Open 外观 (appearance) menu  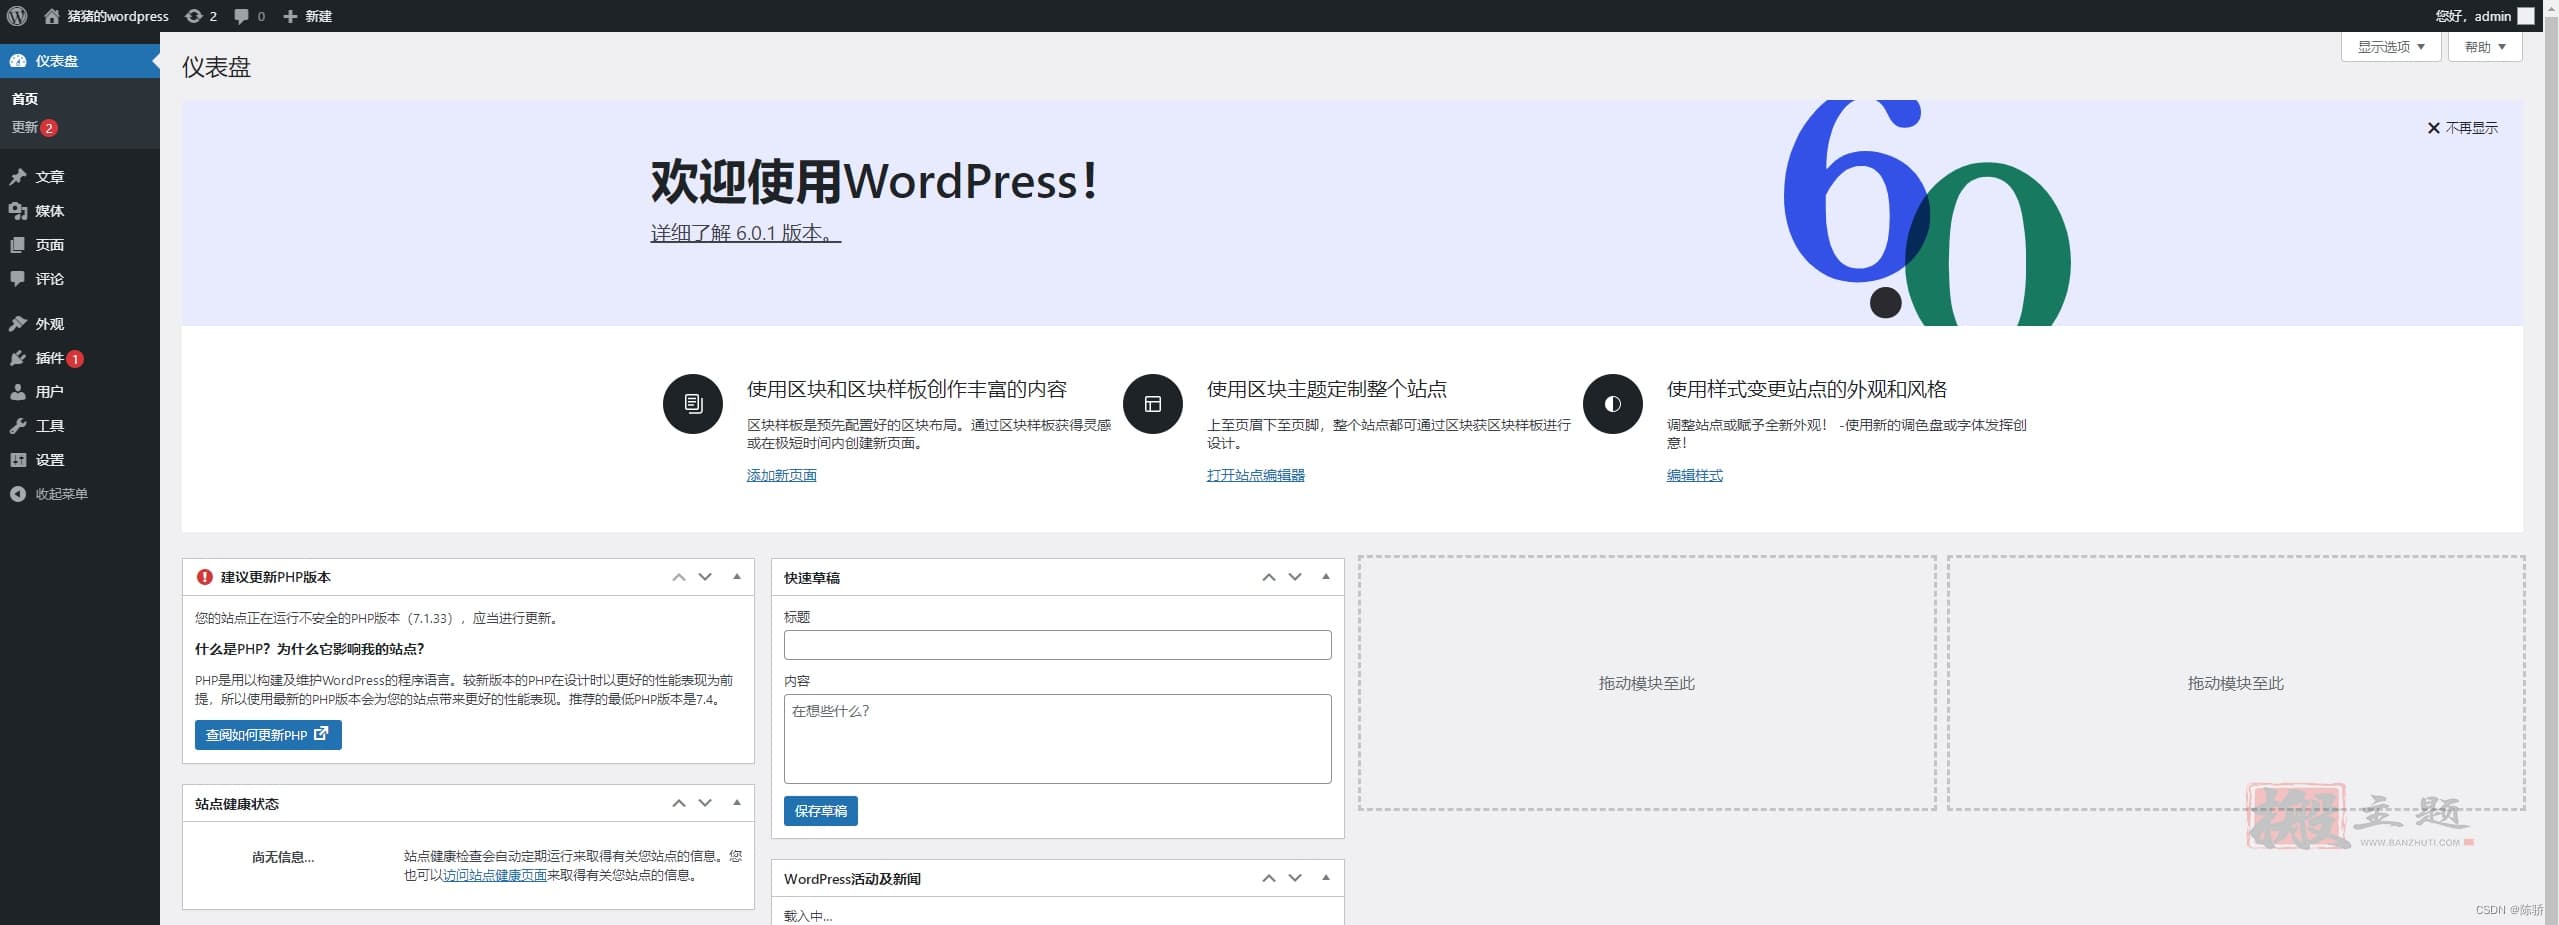point(80,324)
